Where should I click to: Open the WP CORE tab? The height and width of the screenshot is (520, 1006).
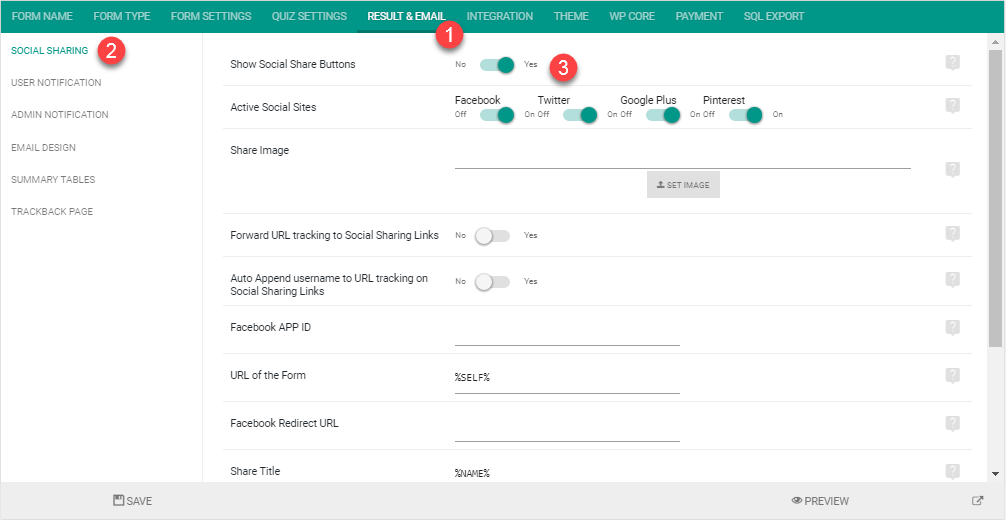point(632,17)
